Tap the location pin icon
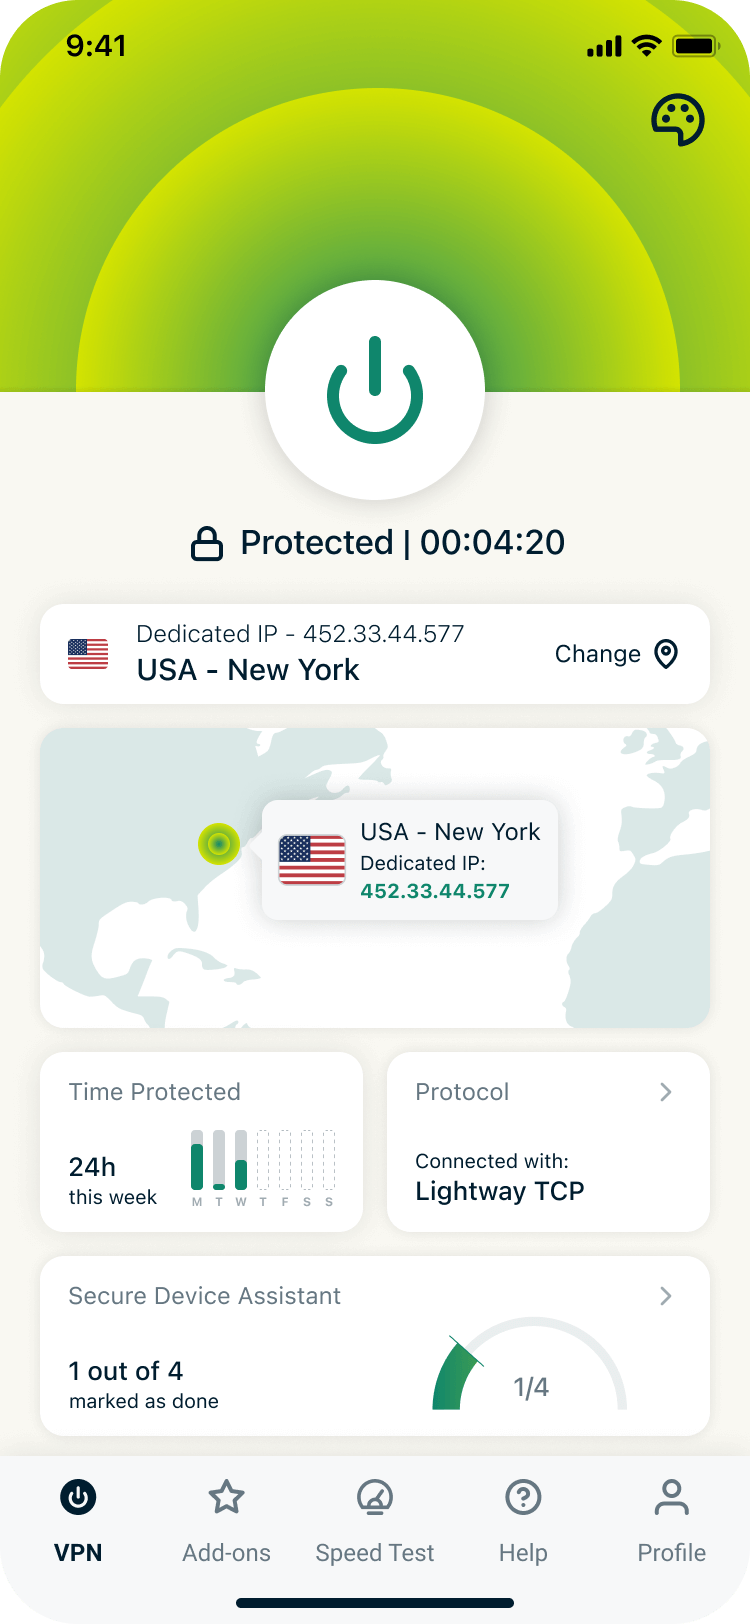The height and width of the screenshot is (1624, 750). [666, 654]
